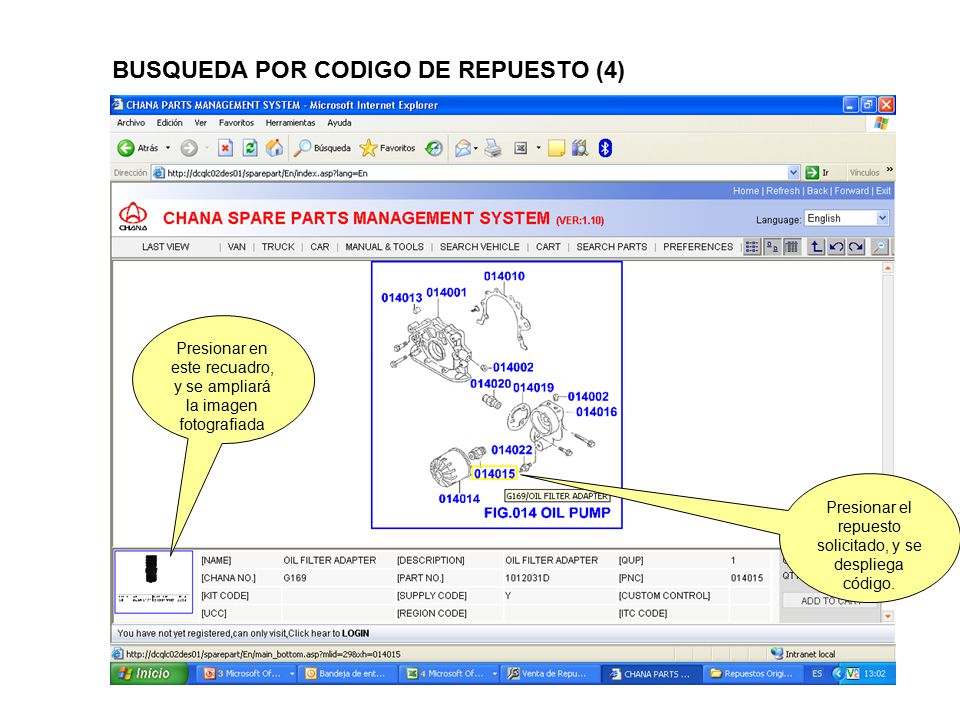Click the Back link in the header
This screenshot has width=960, height=720.
click(x=817, y=191)
